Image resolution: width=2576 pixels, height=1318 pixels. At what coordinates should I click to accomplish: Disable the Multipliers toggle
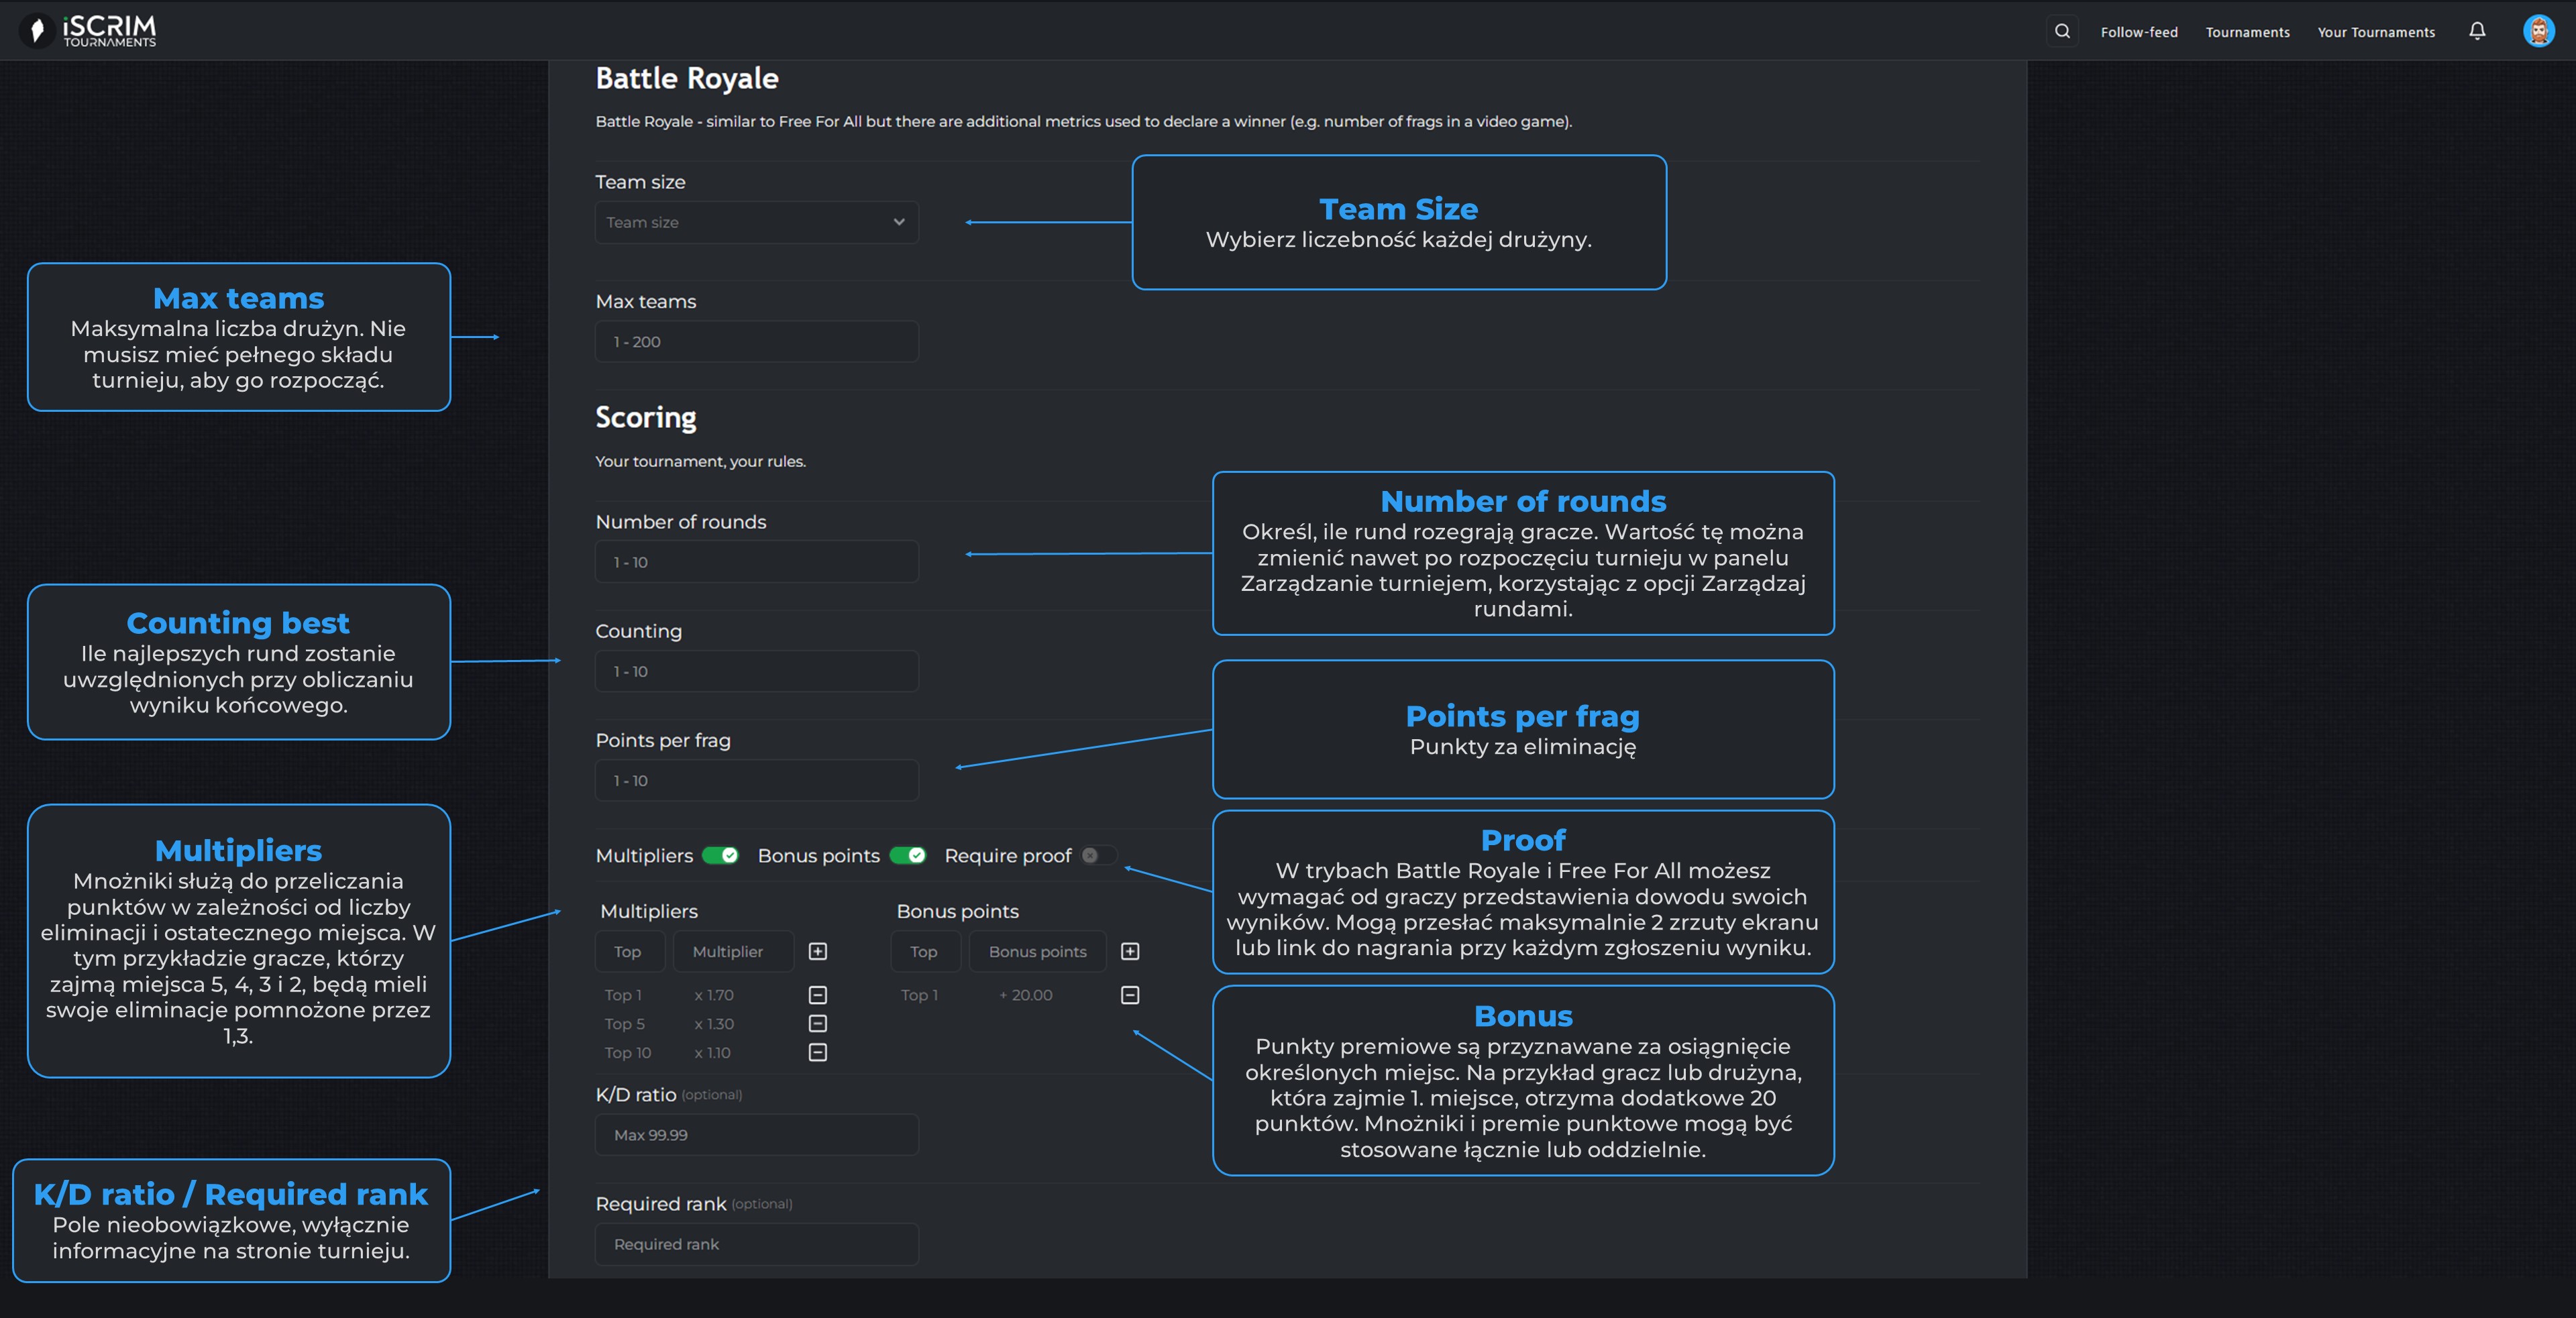click(x=720, y=855)
